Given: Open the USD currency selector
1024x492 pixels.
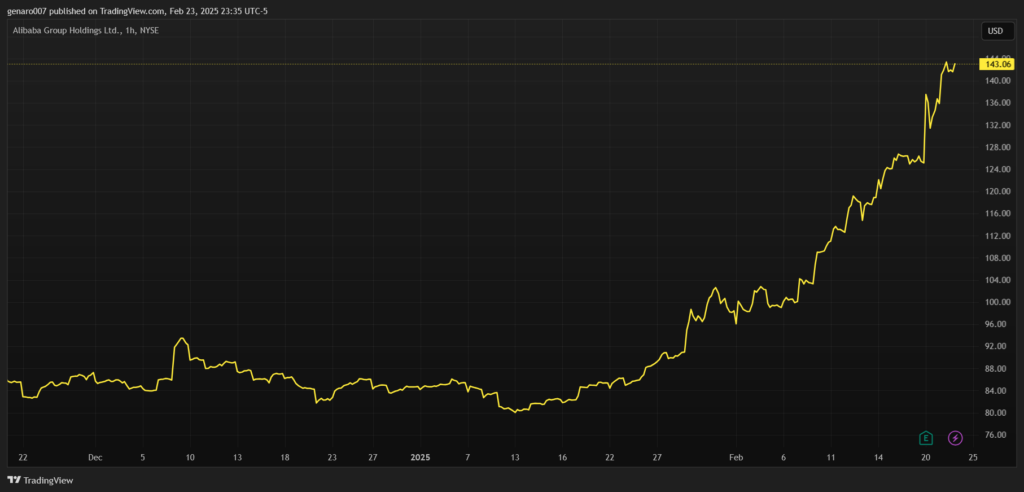Looking at the screenshot, I should point(995,31).
